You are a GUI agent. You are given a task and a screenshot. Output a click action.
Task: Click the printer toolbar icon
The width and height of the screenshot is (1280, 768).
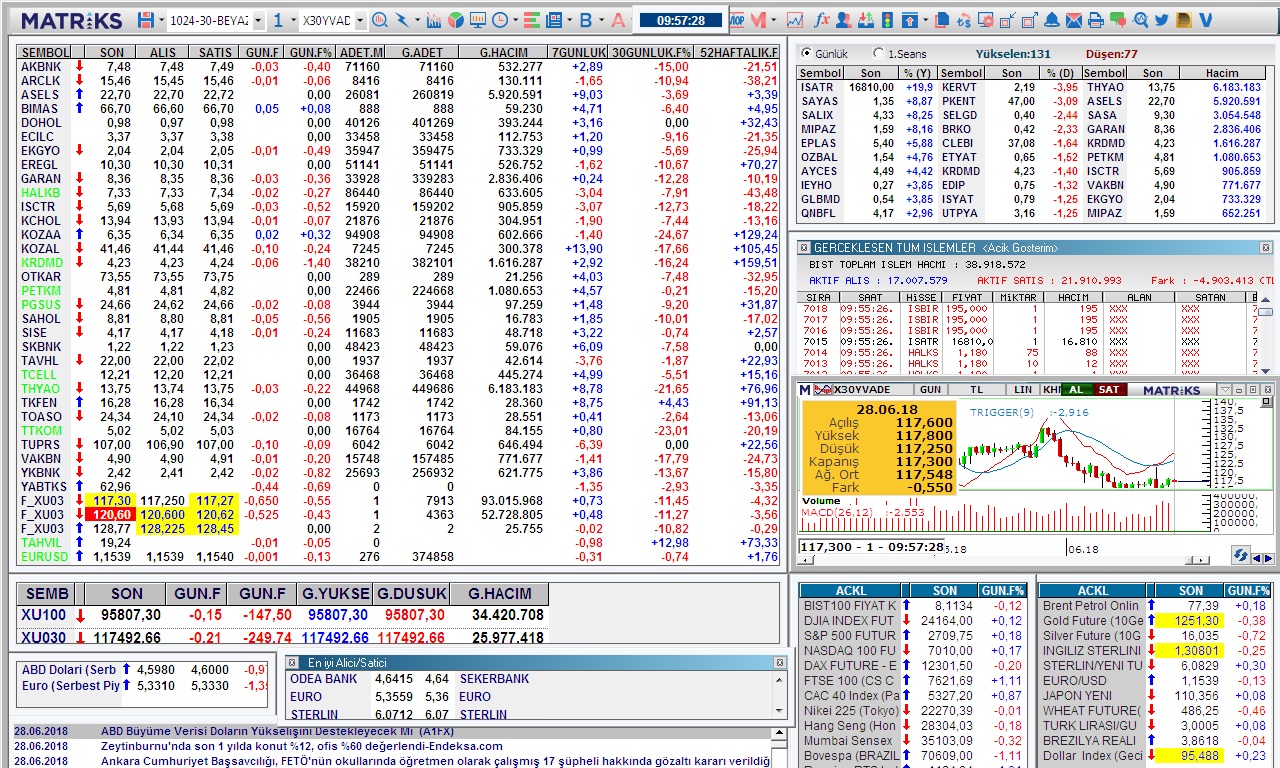coord(1095,20)
